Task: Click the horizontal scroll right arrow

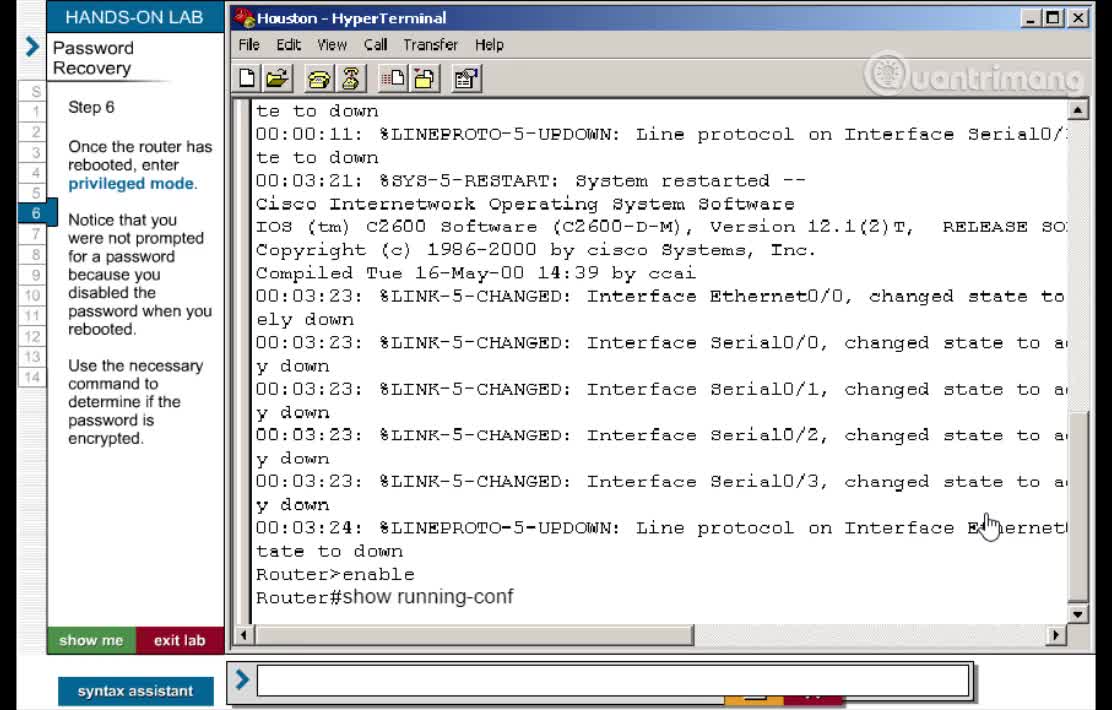Action: [x=1056, y=635]
